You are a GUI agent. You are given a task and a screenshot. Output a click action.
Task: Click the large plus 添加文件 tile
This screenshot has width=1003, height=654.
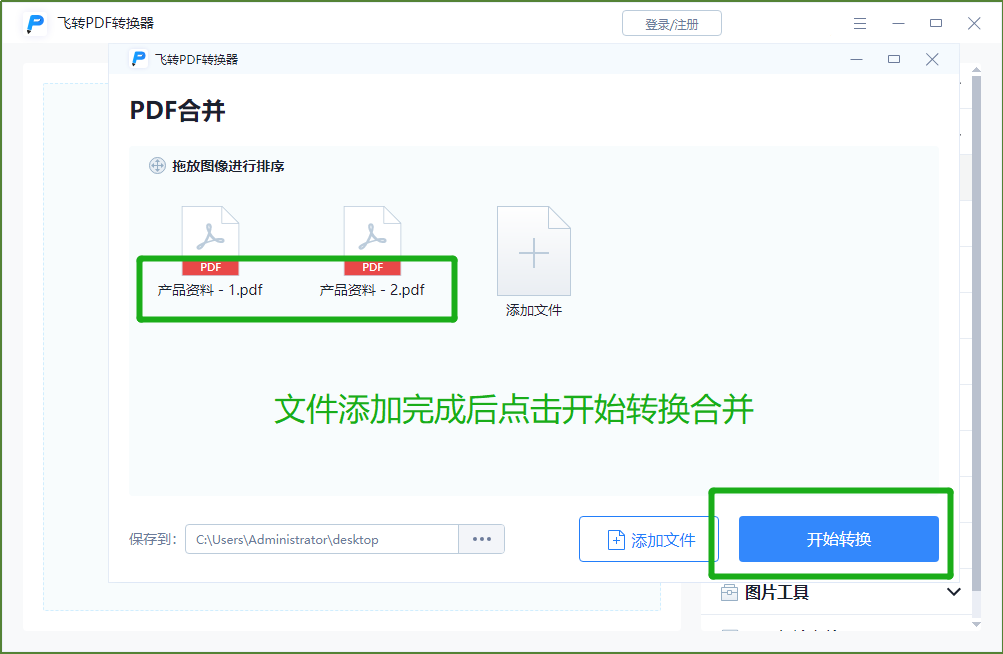pos(534,252)
